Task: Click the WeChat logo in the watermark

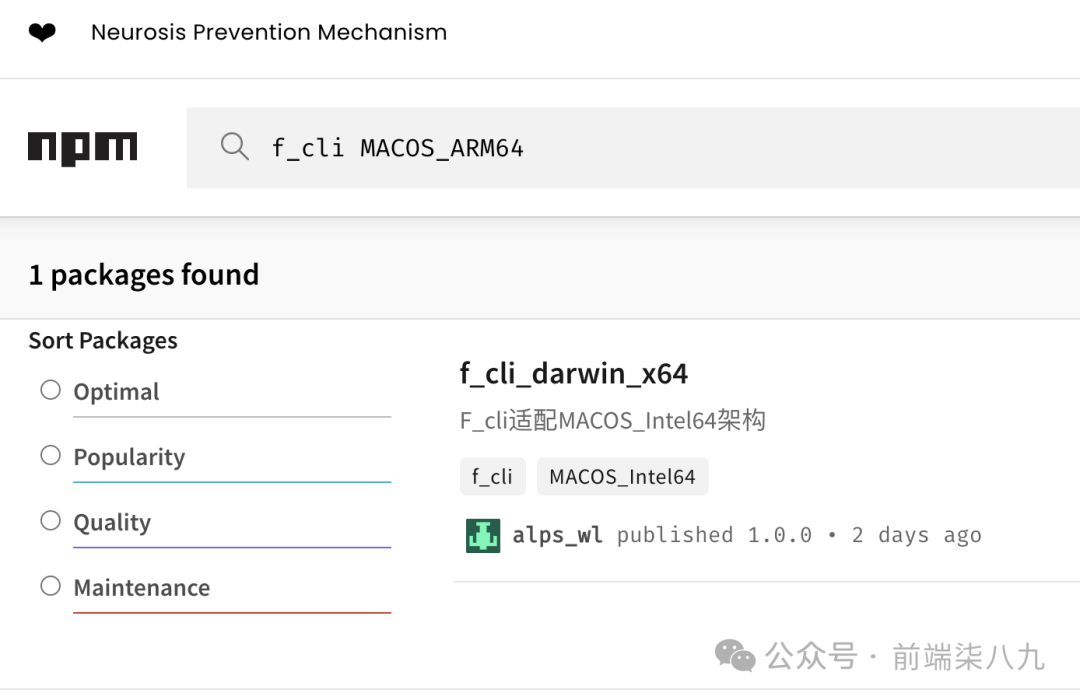Action: pyautogui.click(x=735, y=655)
